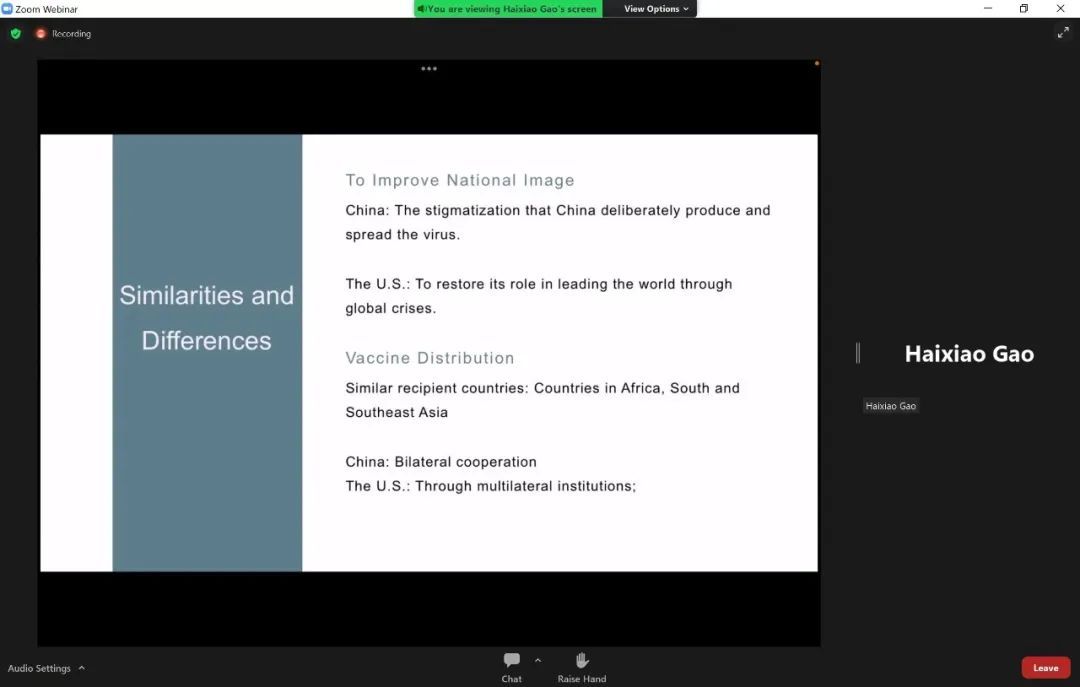
Task: Minimize the Zoom Webinar window
Action: (988, 8)
